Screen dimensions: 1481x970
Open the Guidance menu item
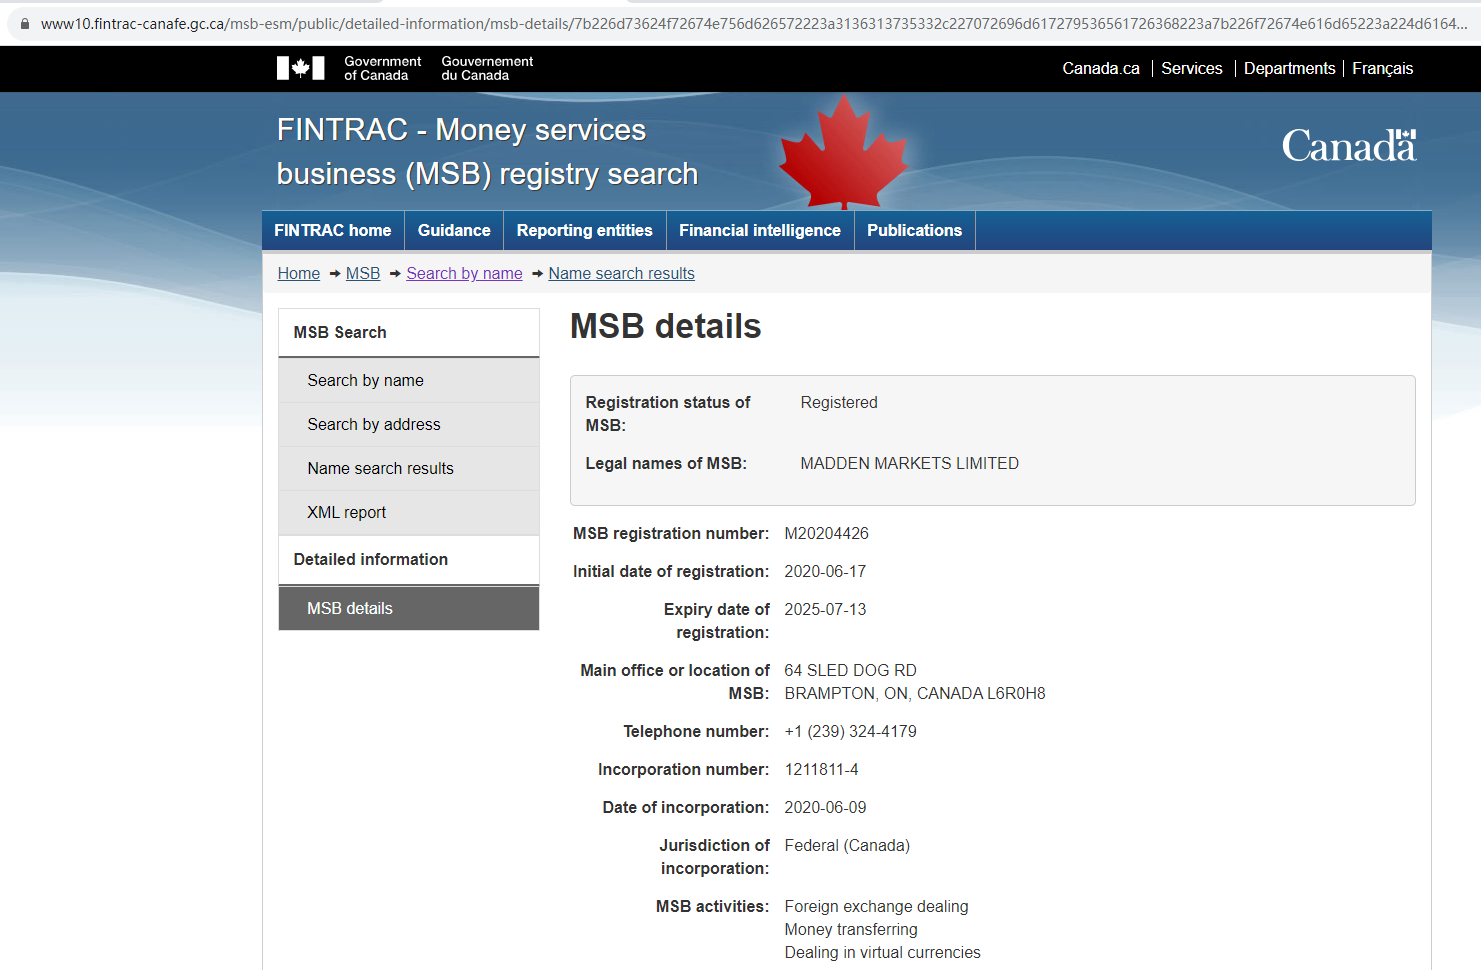click(454, 230)
